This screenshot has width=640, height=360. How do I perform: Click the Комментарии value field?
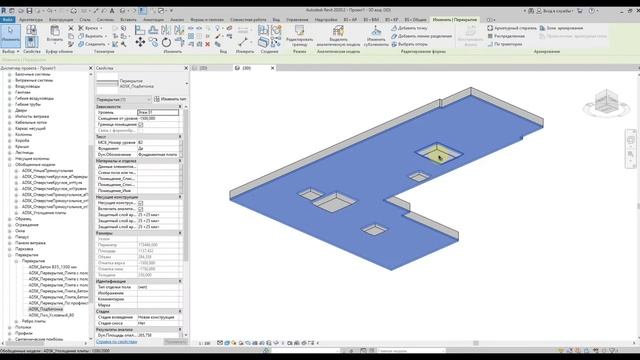pyautogui.click(x=158, y=299)
